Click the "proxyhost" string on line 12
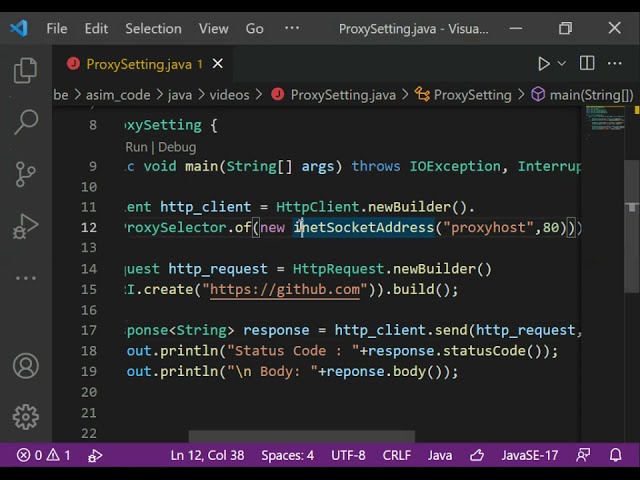The image size is (640, 480). pos(488,227)
